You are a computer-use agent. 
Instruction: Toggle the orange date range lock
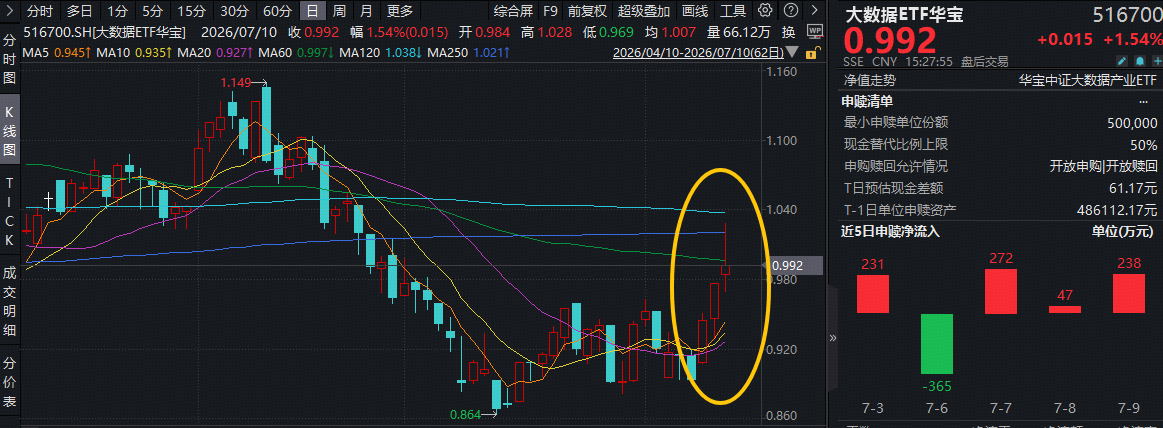pos(814,53)
